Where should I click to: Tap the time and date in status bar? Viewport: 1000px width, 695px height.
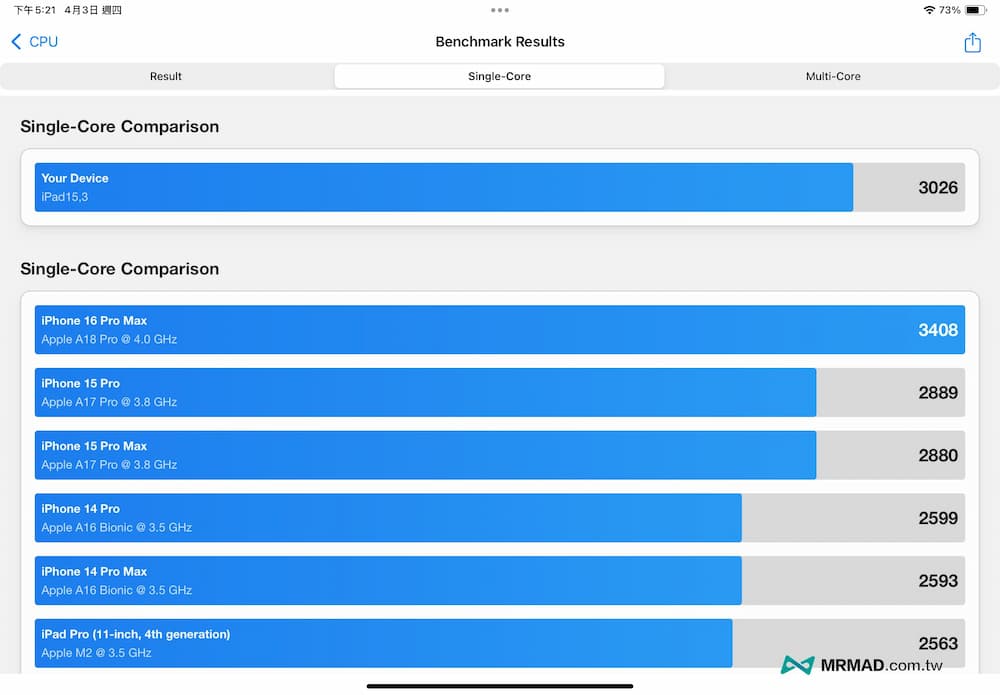67,10
